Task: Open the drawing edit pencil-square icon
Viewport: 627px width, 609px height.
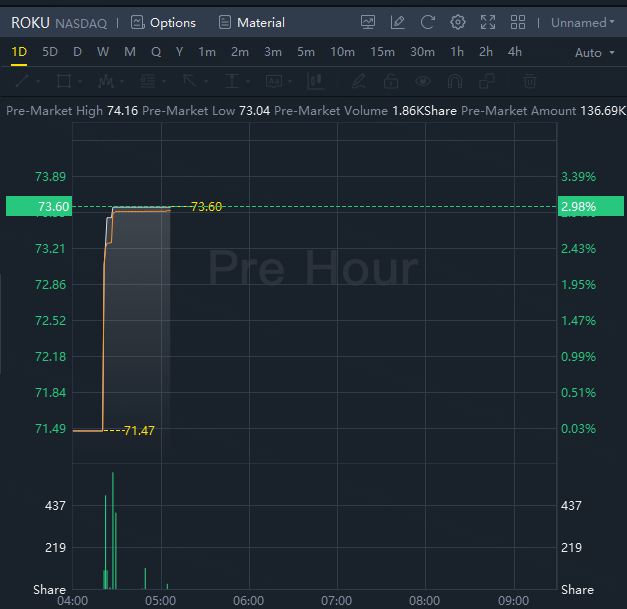Action: (397, 22)
